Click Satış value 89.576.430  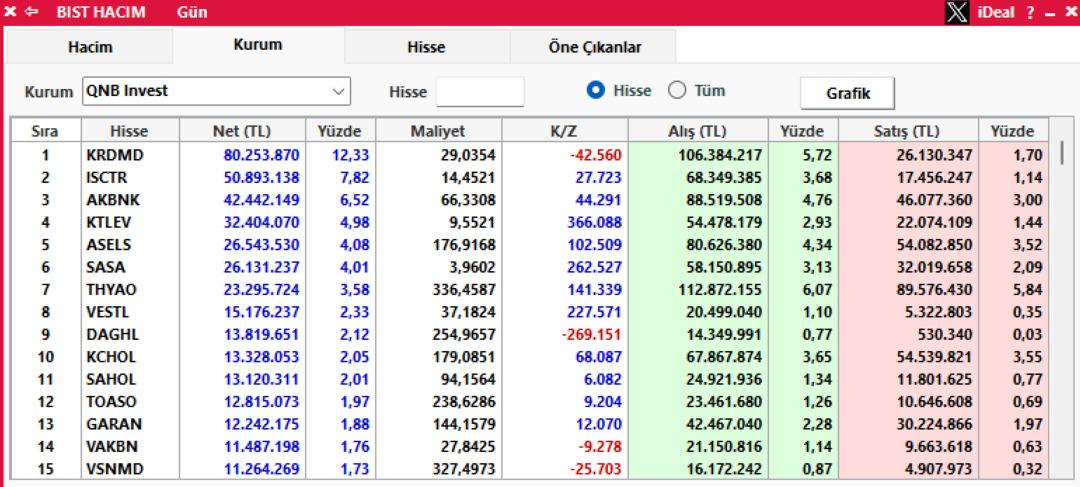point(935,290)
